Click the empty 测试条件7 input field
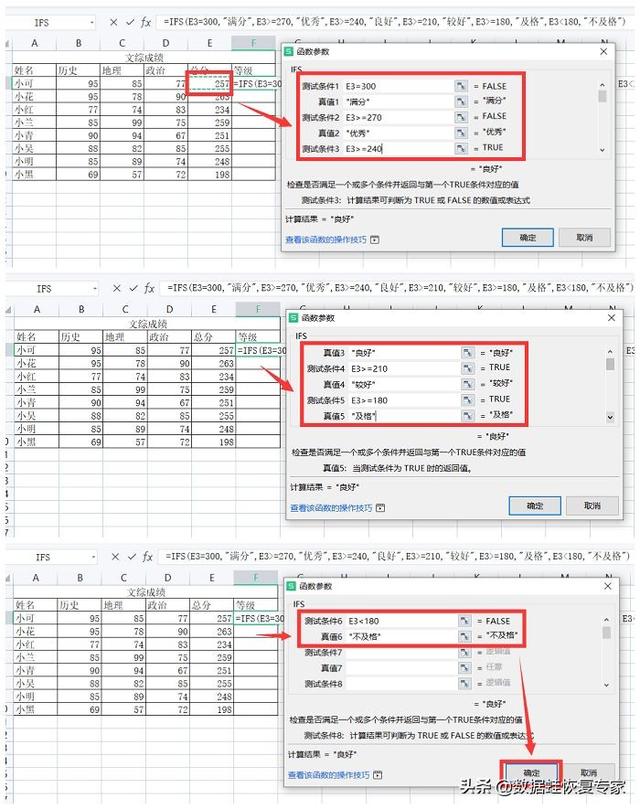Viewport: 640px width, 809px height. pos(402,653)
